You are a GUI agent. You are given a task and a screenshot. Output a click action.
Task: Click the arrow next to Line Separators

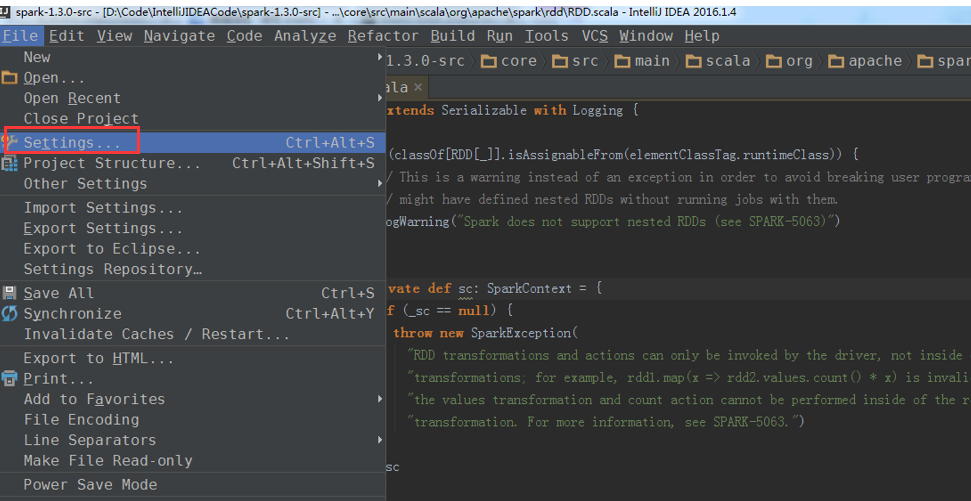click(379, 440)
